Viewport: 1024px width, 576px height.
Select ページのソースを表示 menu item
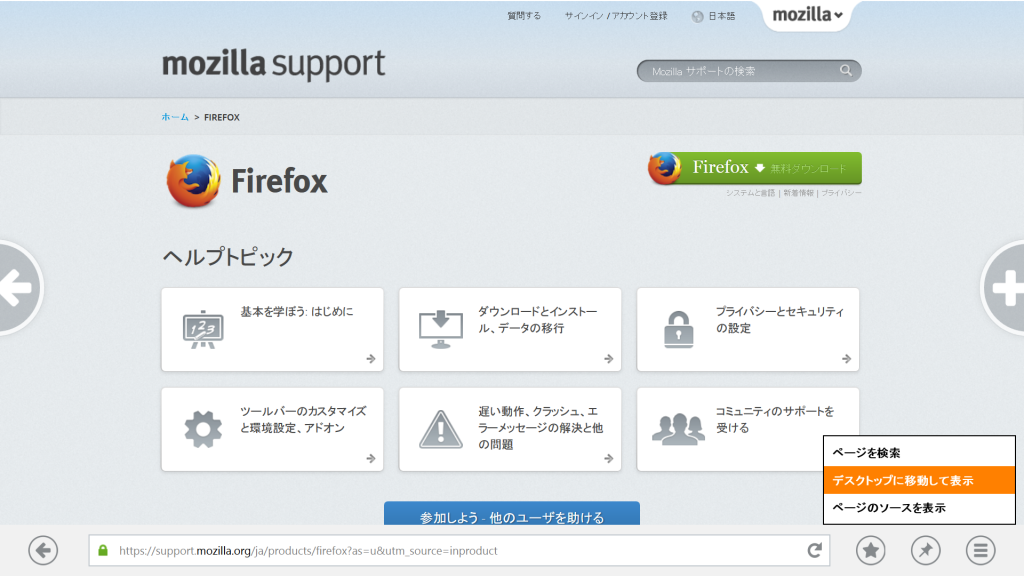pyautogui.click(x=919, y=507)
